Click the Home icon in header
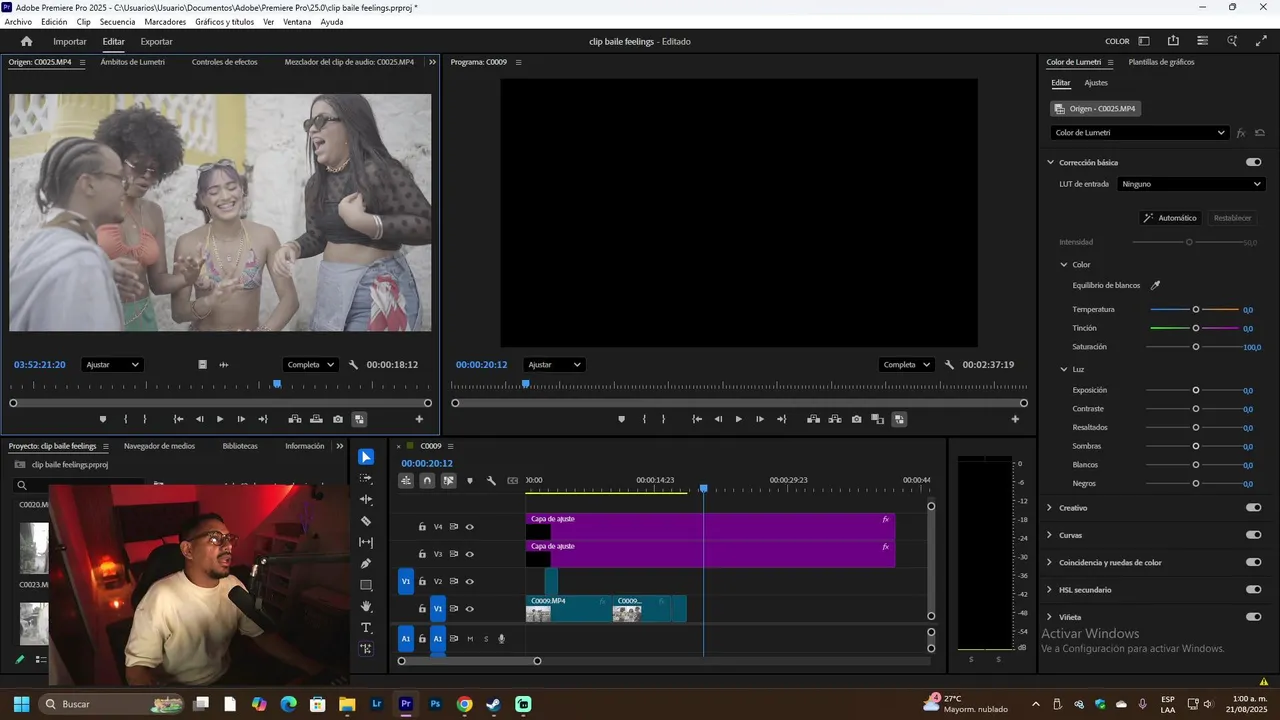The height and width of the screenshot is (720, 1280). [27, 41]
